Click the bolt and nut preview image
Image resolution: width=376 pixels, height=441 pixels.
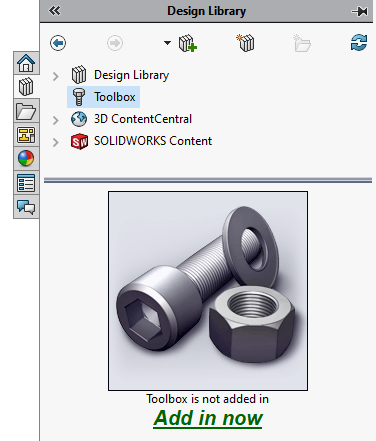coord(208,291)
